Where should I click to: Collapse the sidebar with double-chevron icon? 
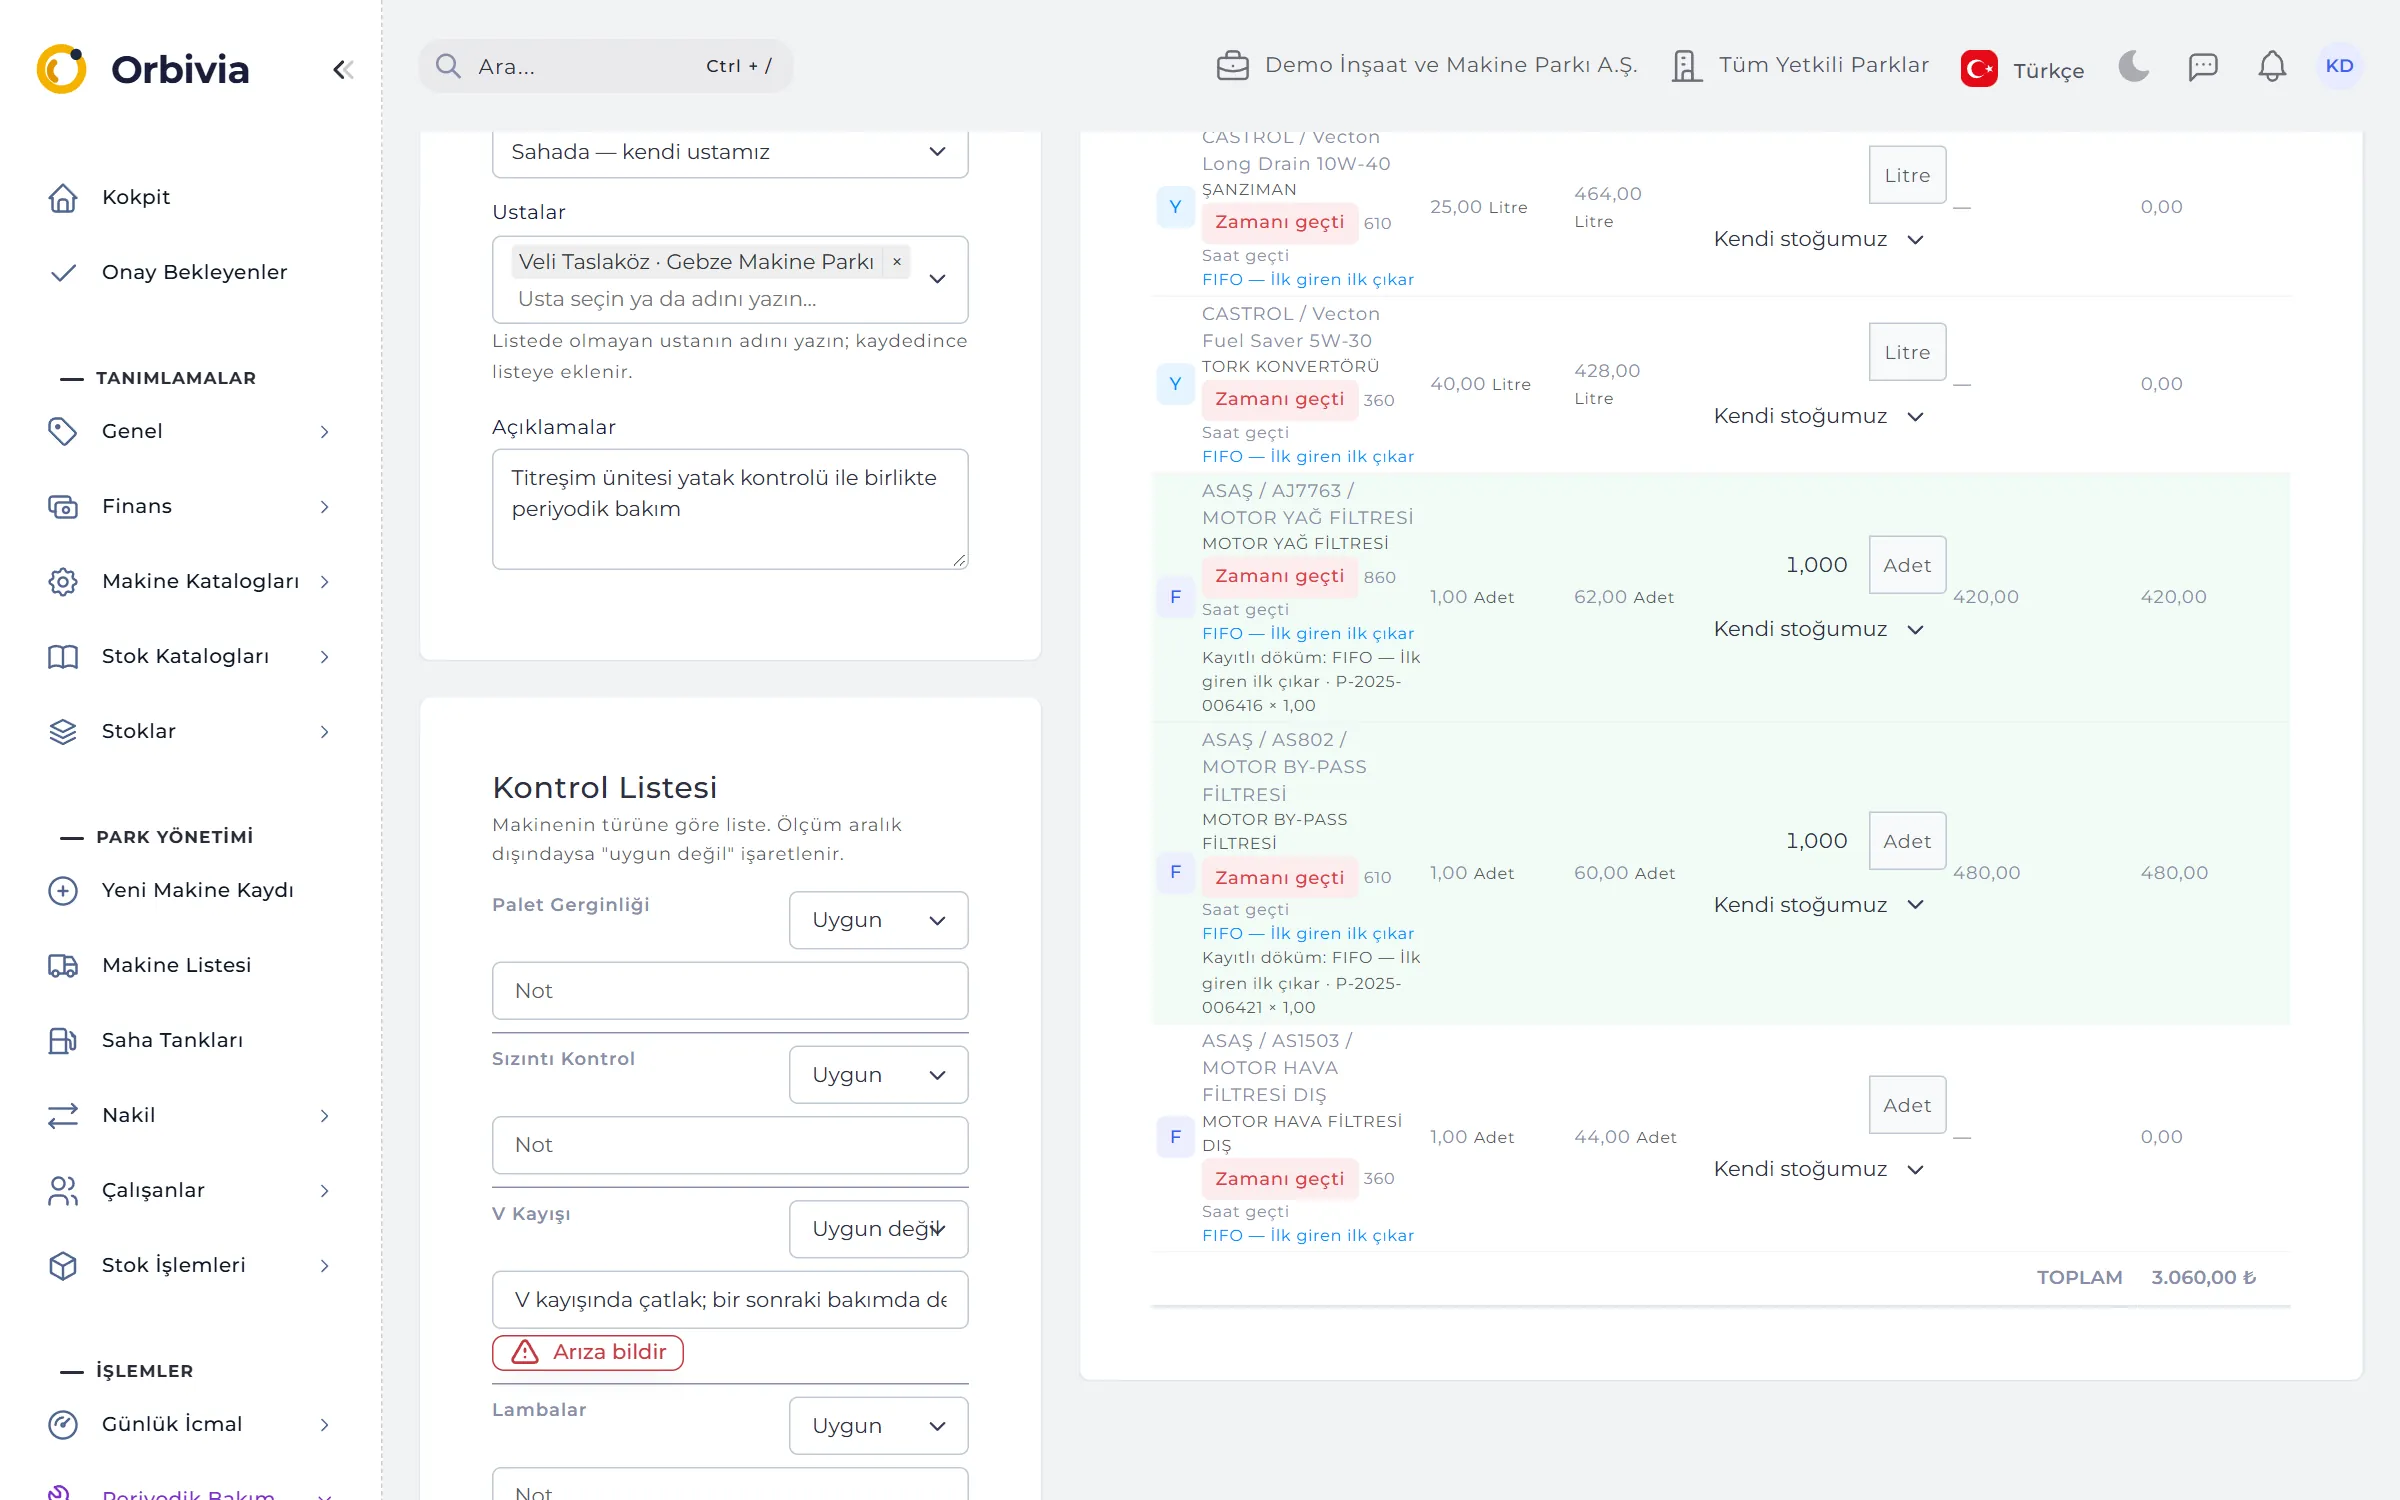[343, 69]
